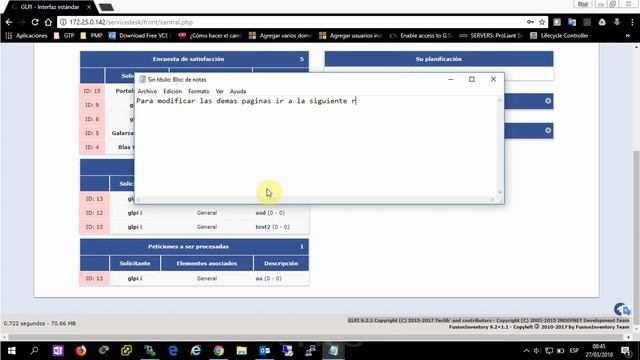Click ID: 12 cell
The image size is (640, 360).
[x=94, y=213]
